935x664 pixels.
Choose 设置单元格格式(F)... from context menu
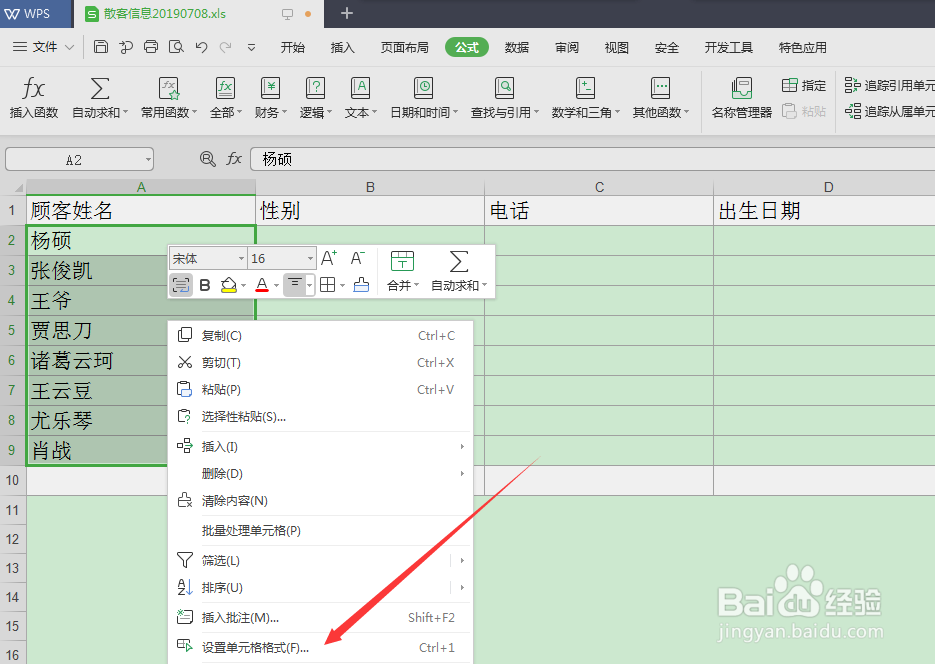pyautogui.click(x=321, y=647)
